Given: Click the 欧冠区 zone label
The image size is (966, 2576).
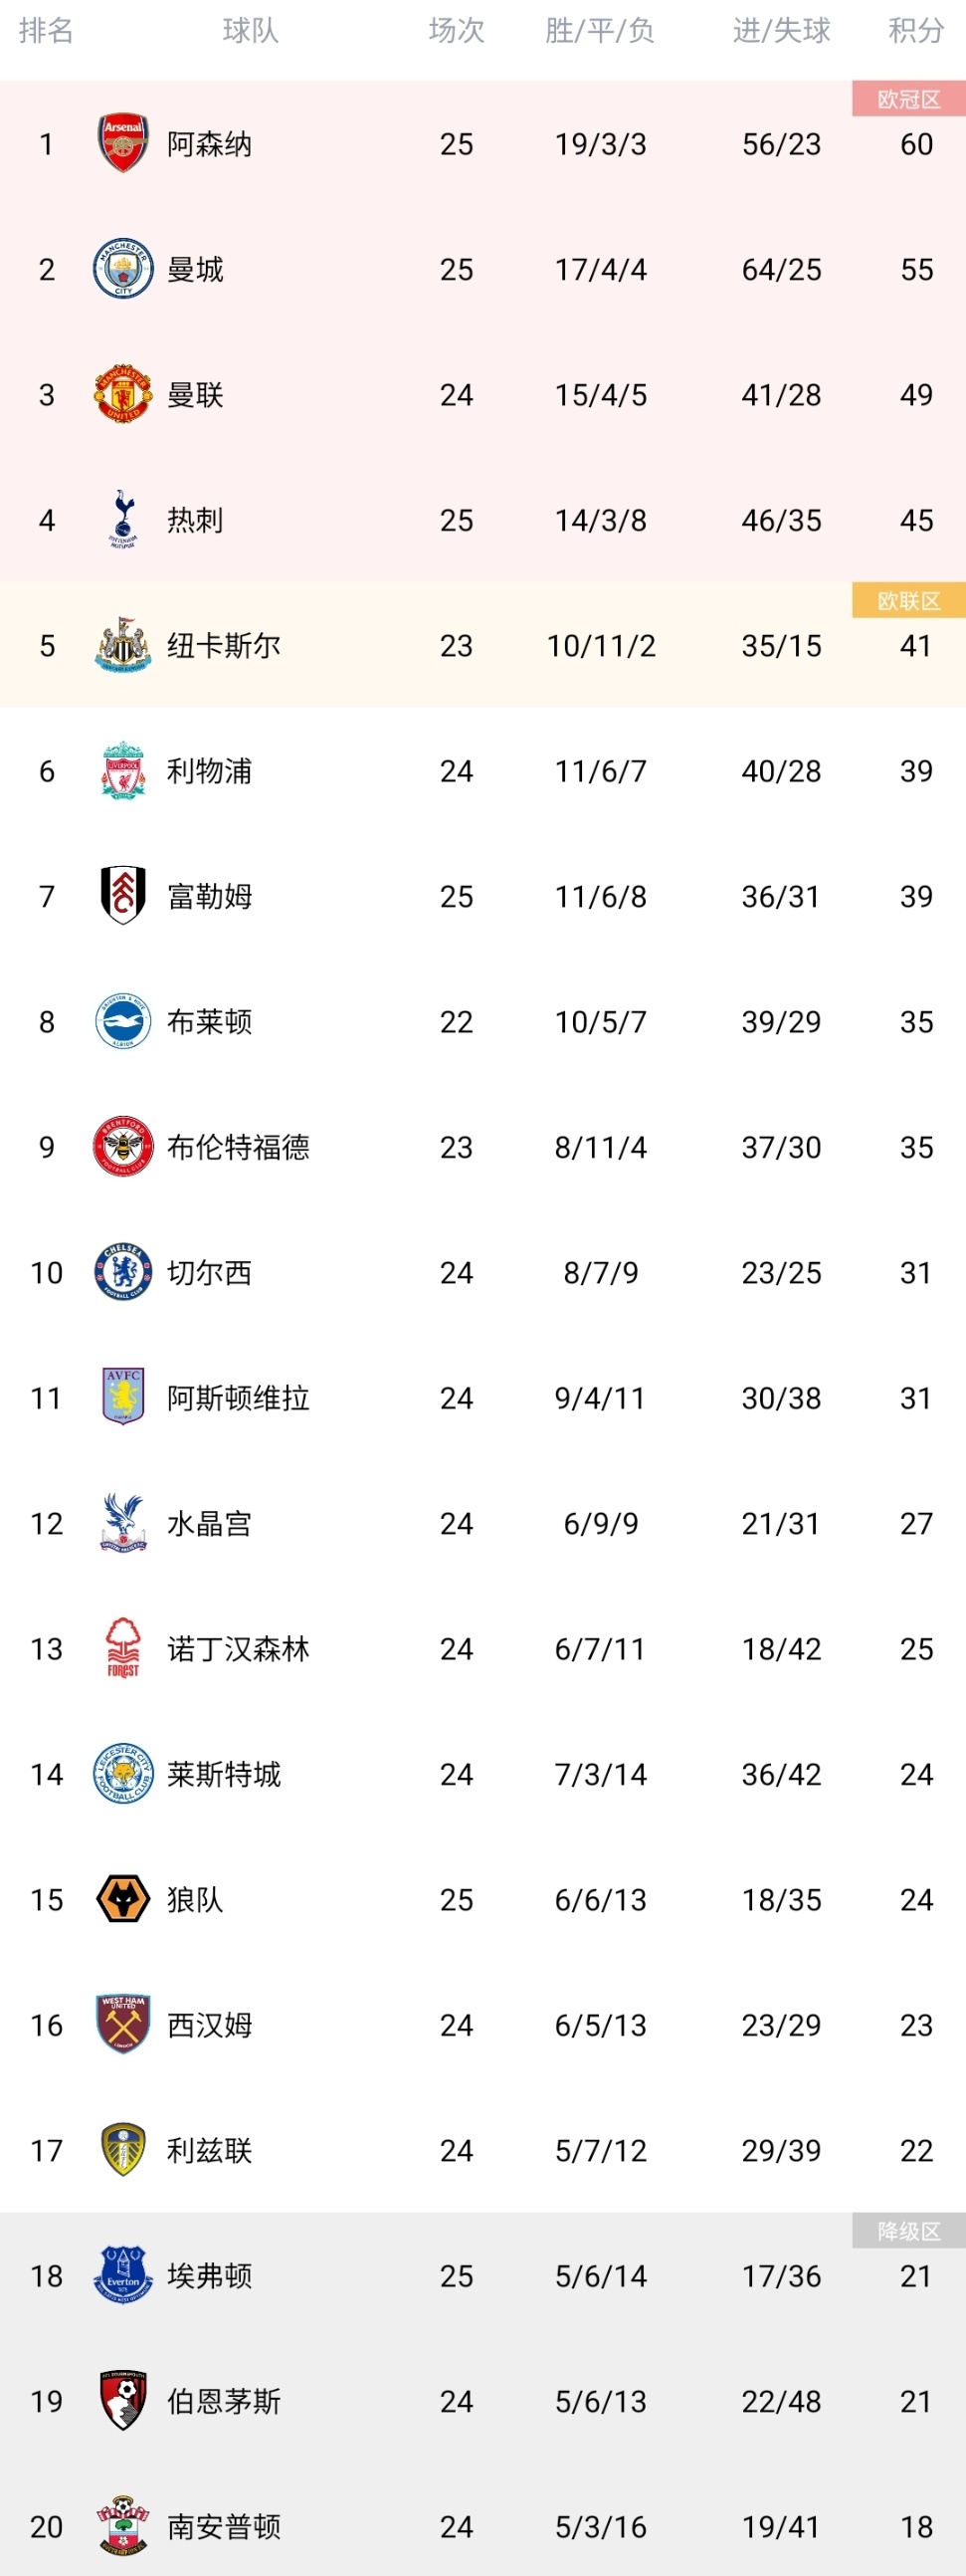Looking at the screenshot, I should (x=908, y=99).
